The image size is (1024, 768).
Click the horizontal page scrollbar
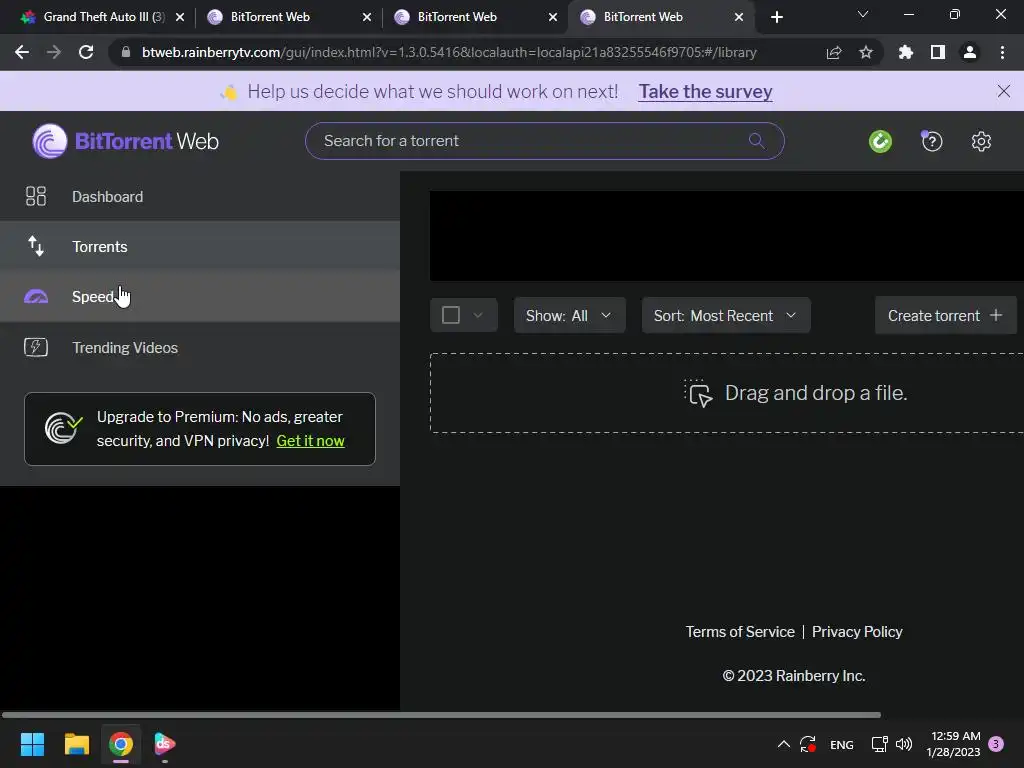tap(441, 715)
